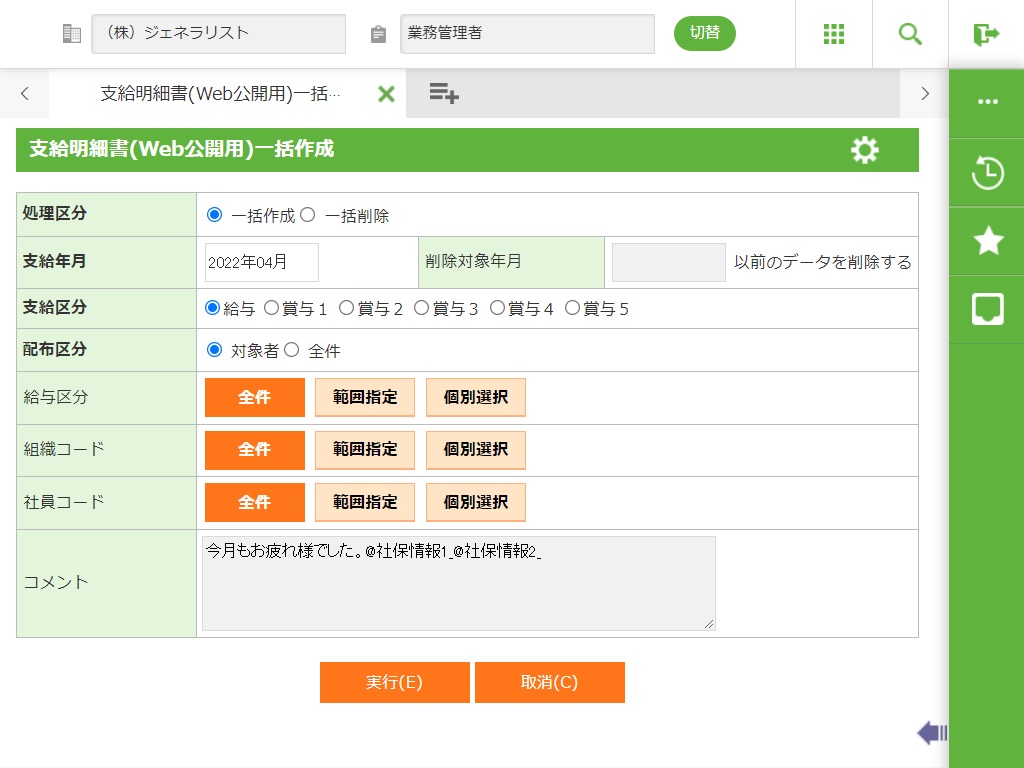Click the three dots sidebar menu icon
This screenshot has width=1024, height=768.
pyautogui.click(x=987, y=102)
